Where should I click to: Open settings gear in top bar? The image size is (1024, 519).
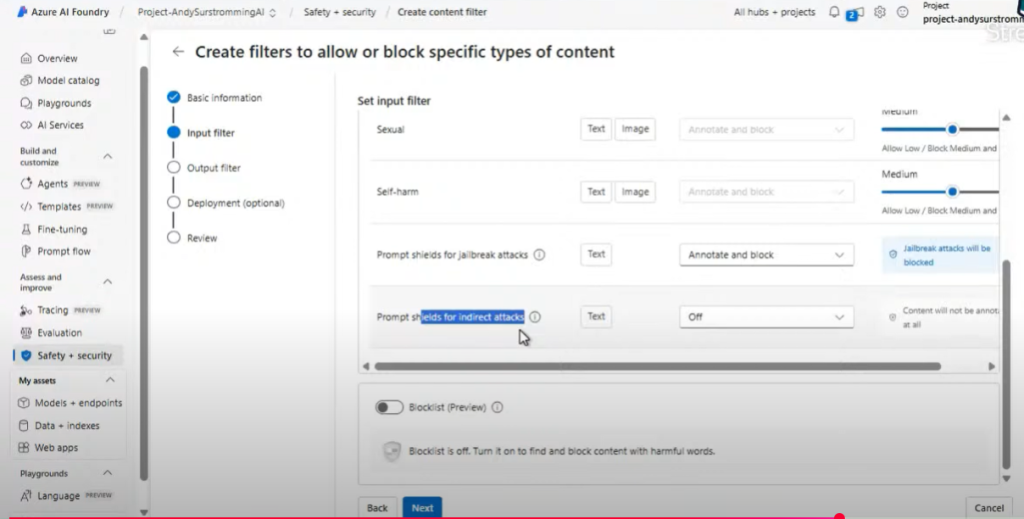[x=880, y=12]
